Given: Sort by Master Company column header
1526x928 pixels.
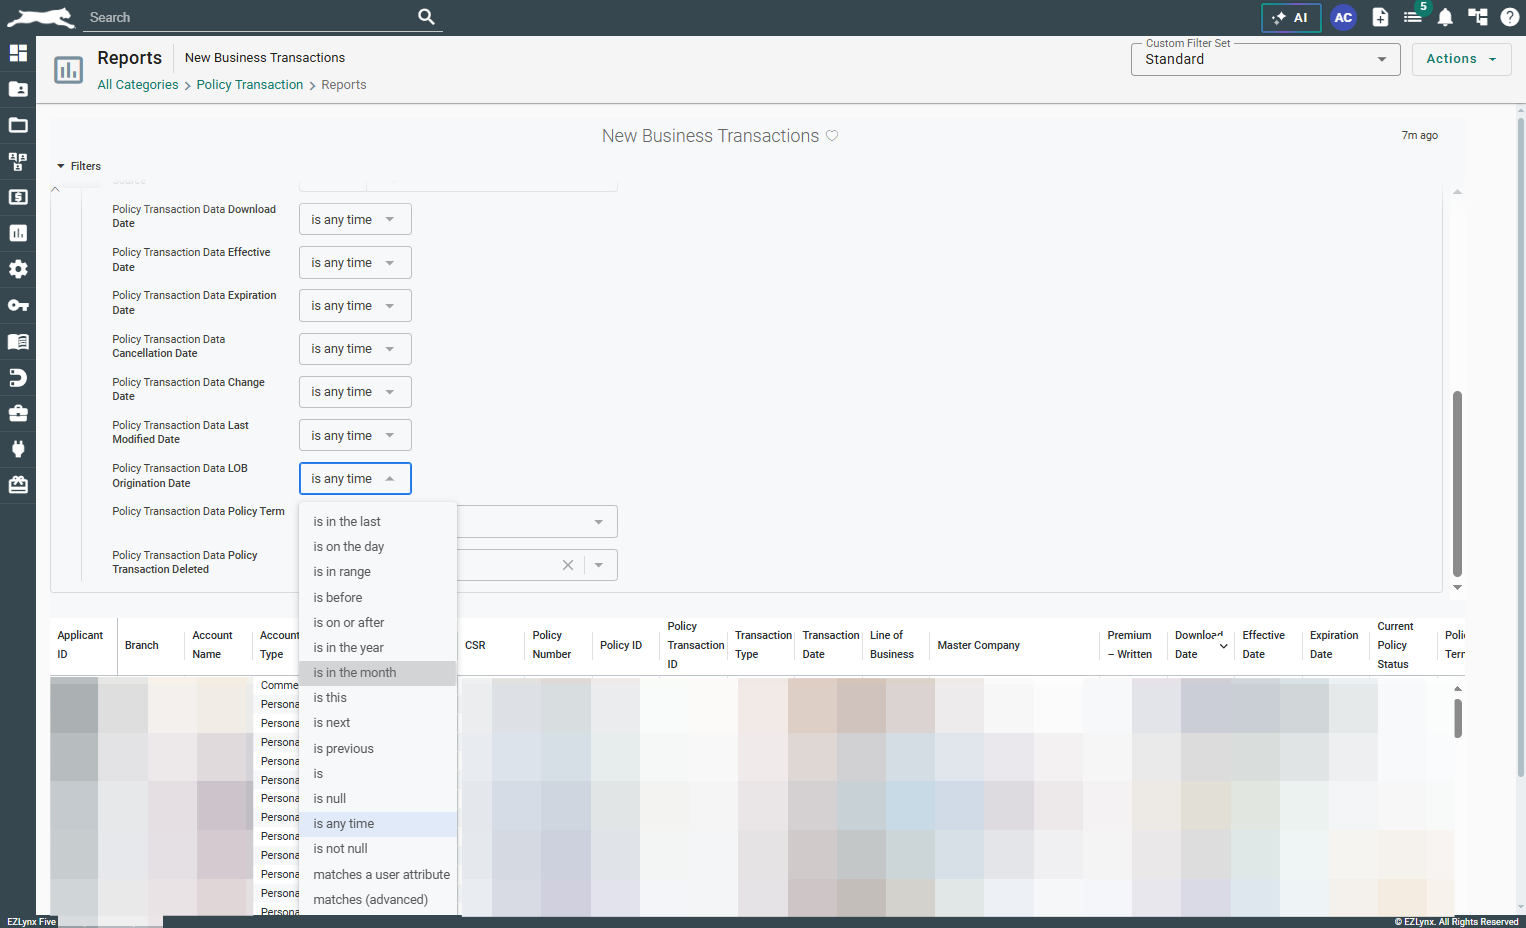Looking at the screenshot, I should (978, 646).
